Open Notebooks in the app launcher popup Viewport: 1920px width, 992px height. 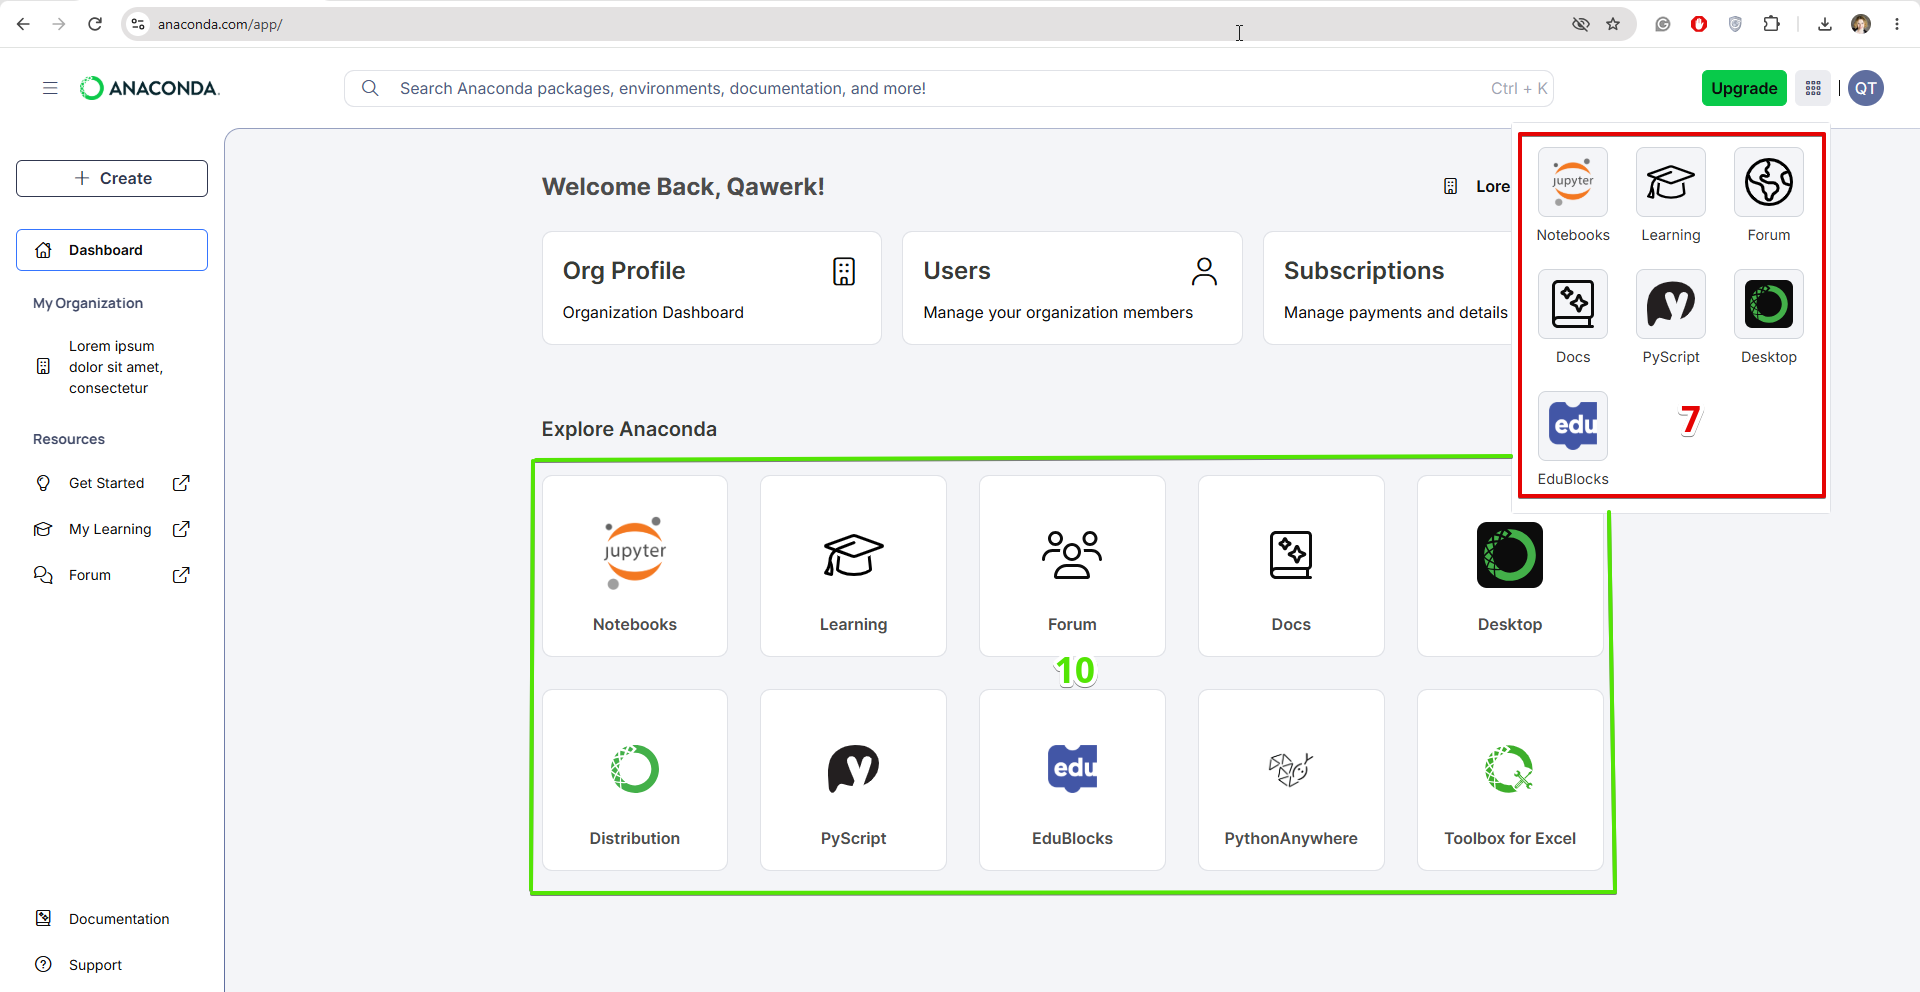click(x=1573, y=196)
